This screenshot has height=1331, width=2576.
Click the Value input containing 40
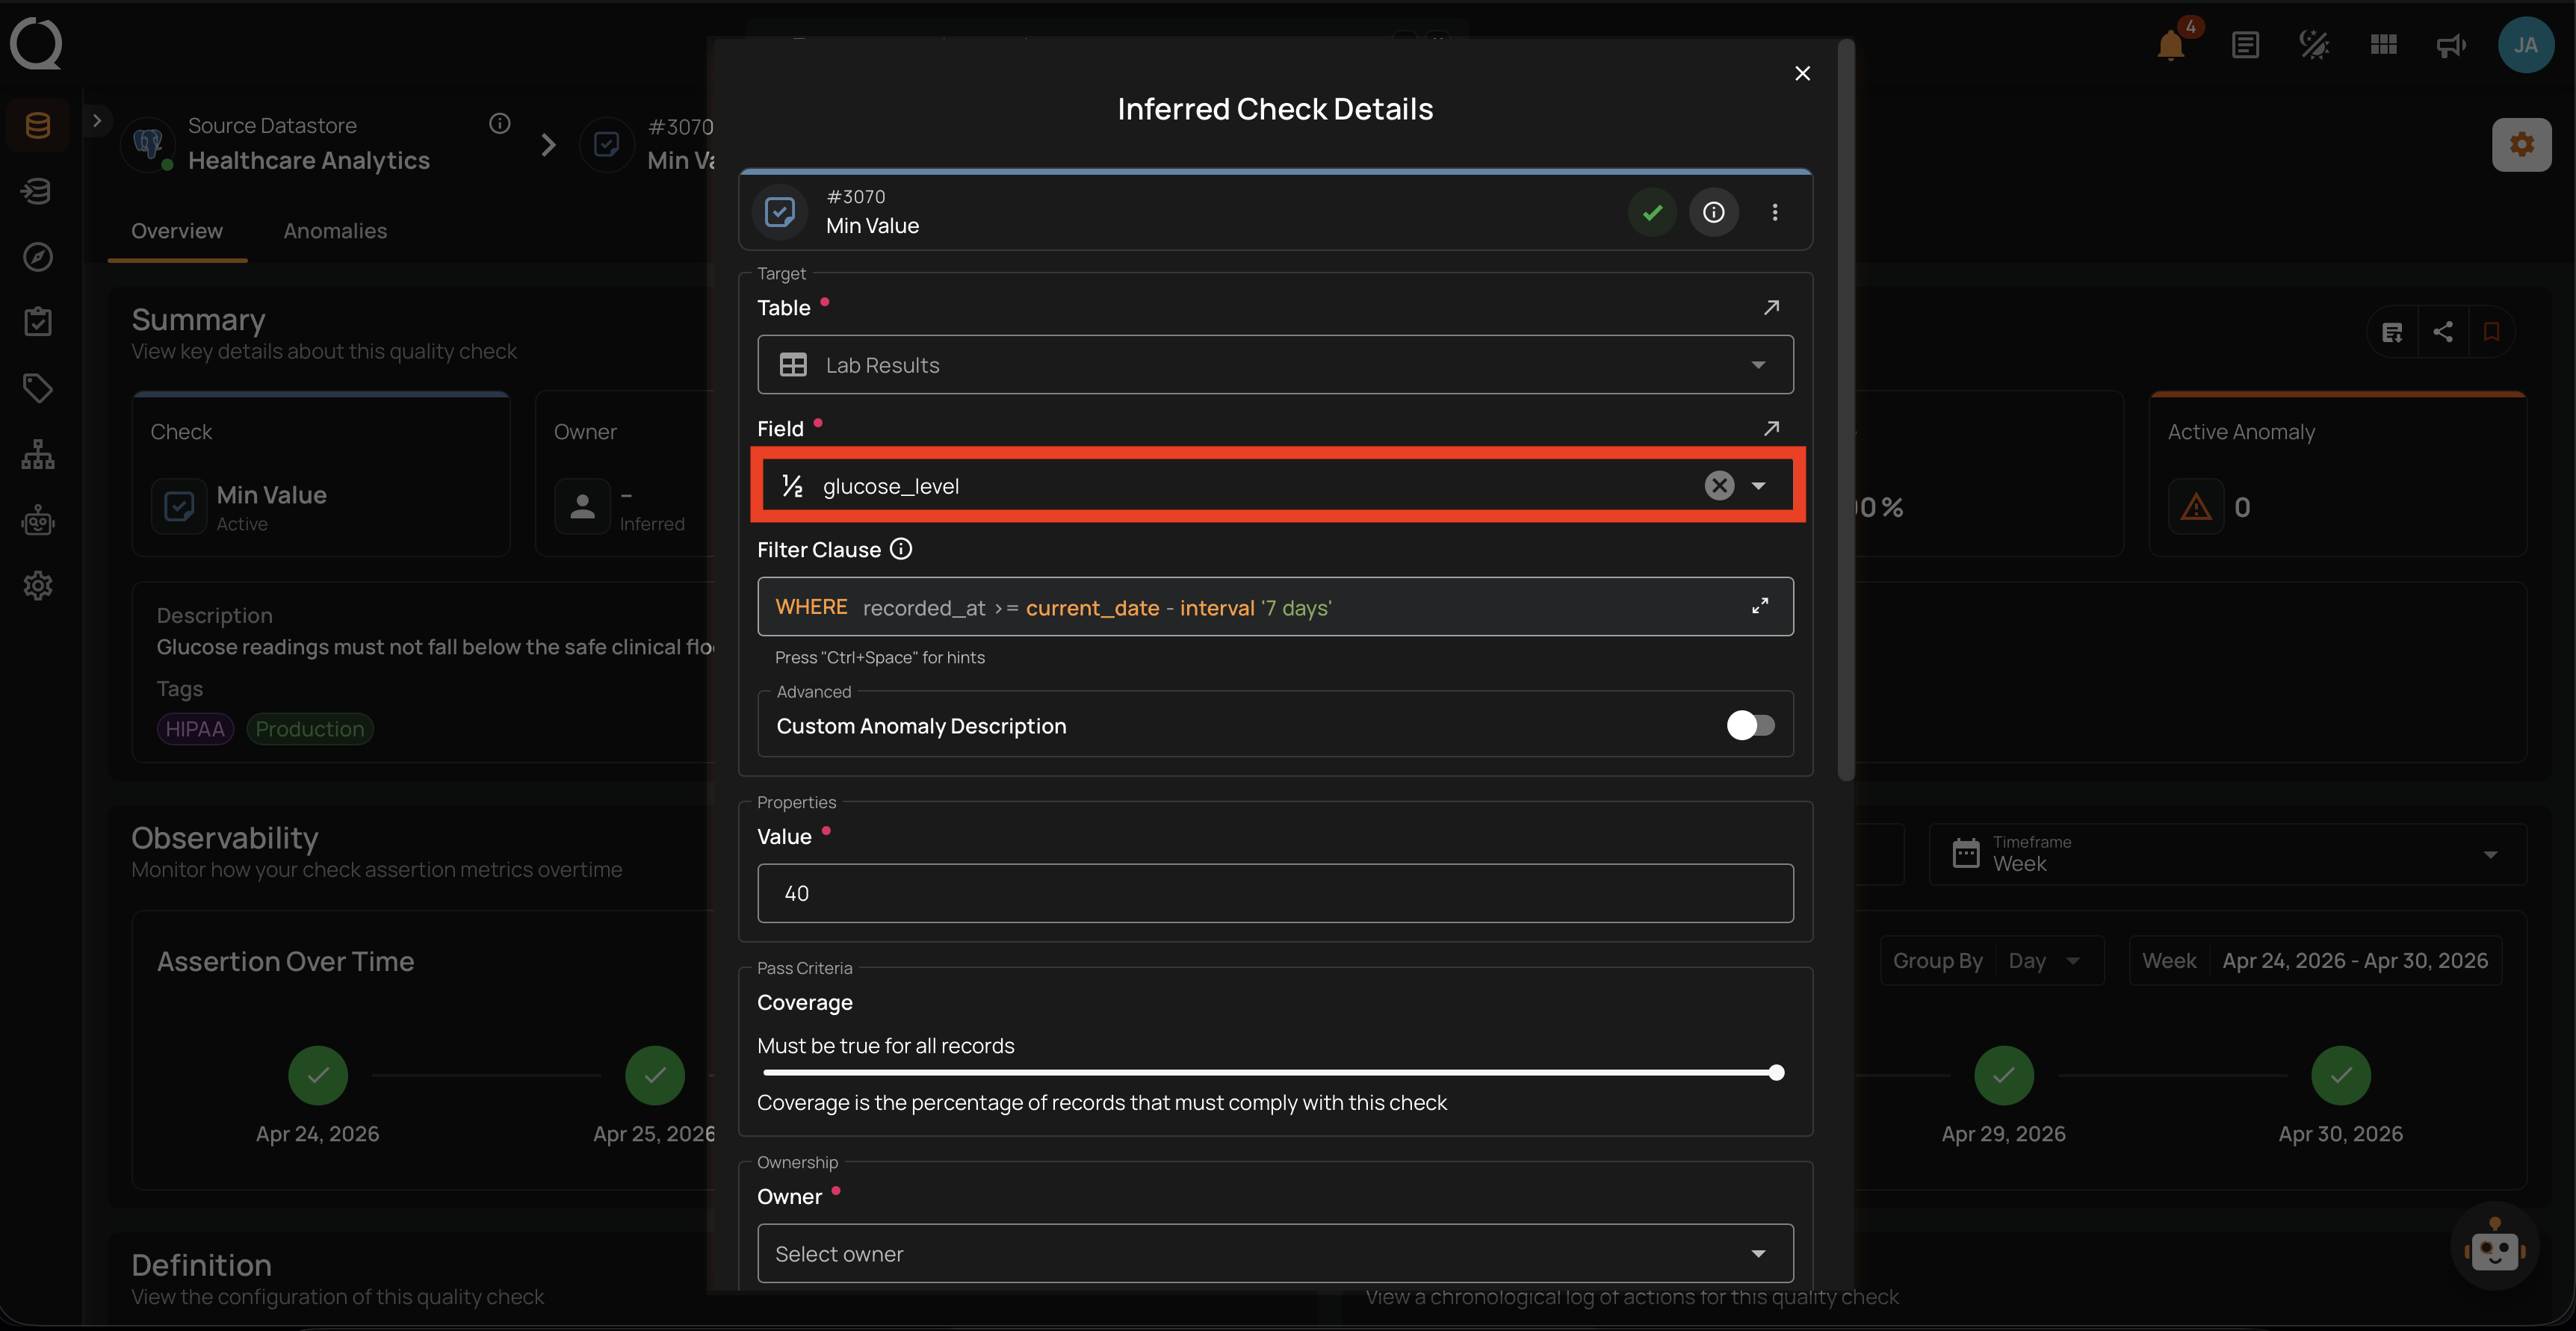click(x=1275, y=893)
